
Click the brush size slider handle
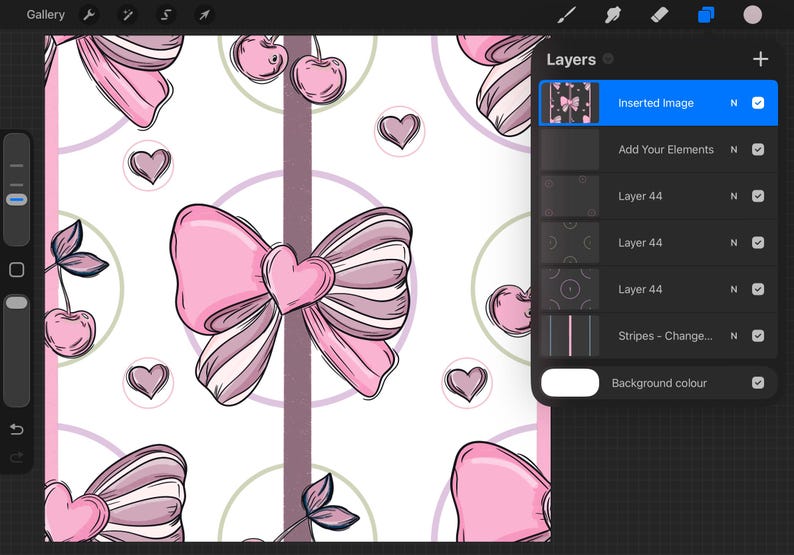pos(17,200)
